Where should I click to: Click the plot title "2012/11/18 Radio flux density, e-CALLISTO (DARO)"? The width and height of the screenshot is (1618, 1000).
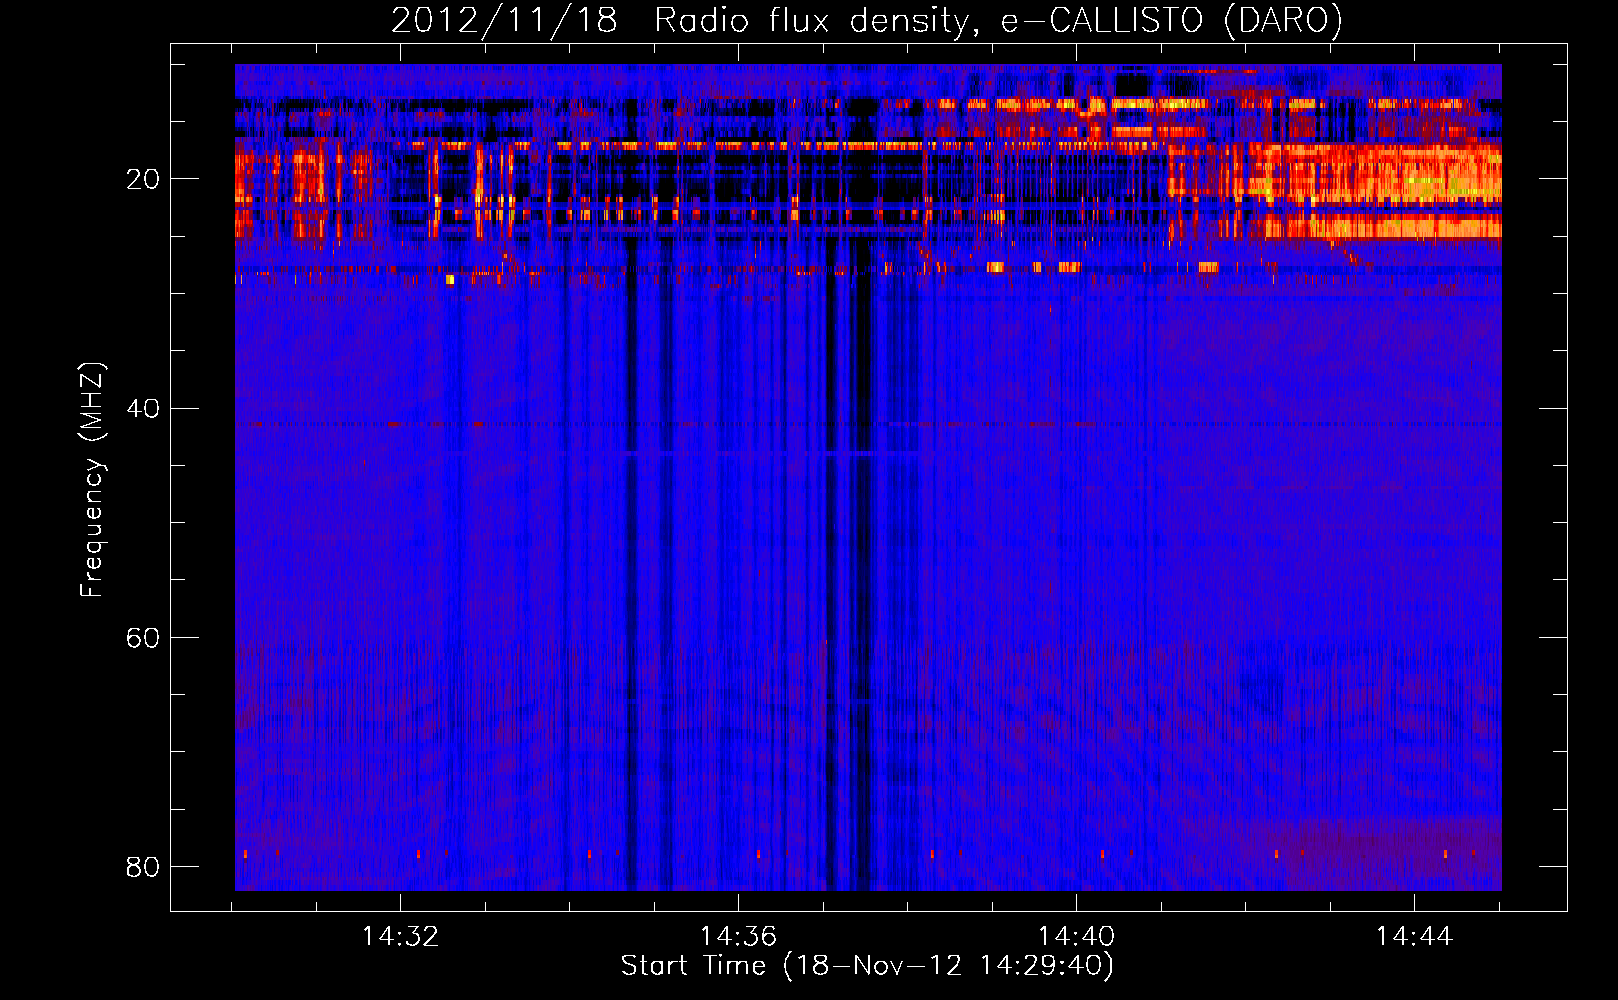coord(867,20)
